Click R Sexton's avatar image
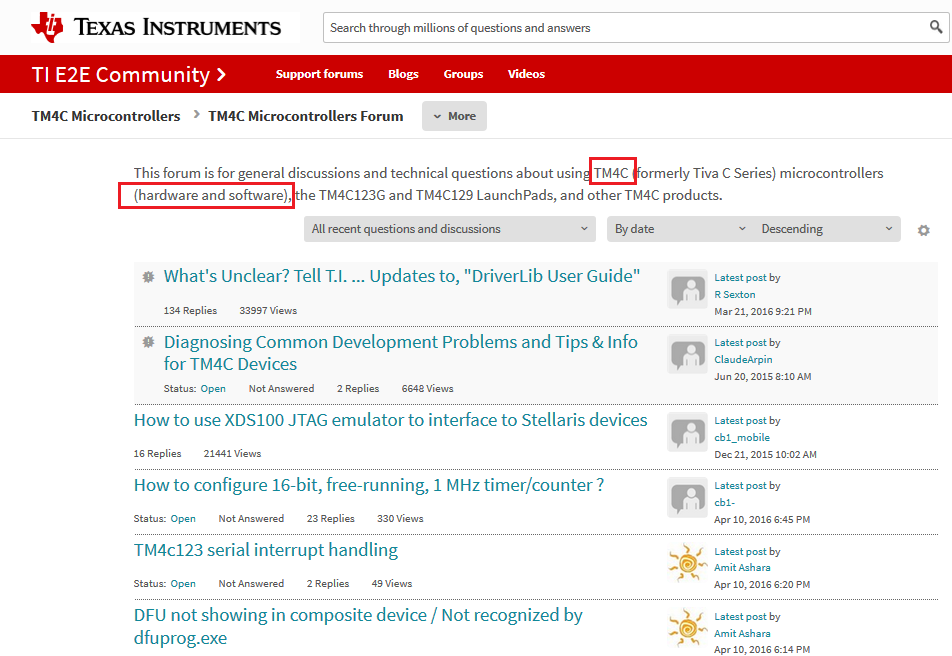Image resolution: width=952 pixels, height=656 pixels. [687, 289]
